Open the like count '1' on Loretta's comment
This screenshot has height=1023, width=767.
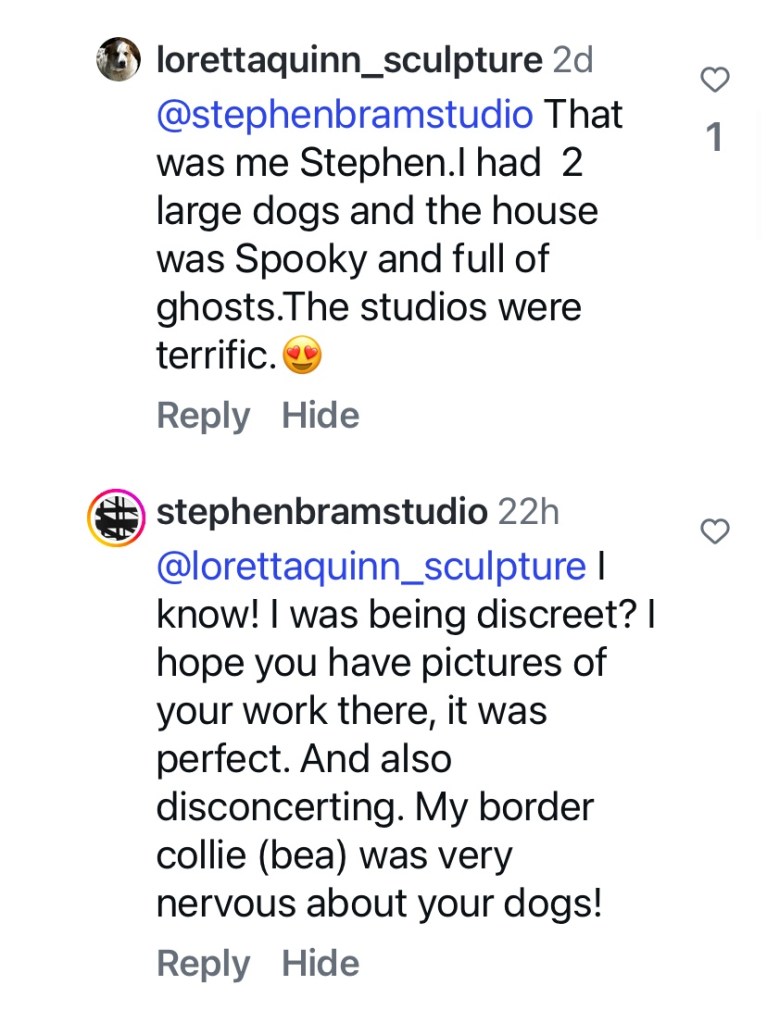(x=714, y=138)
